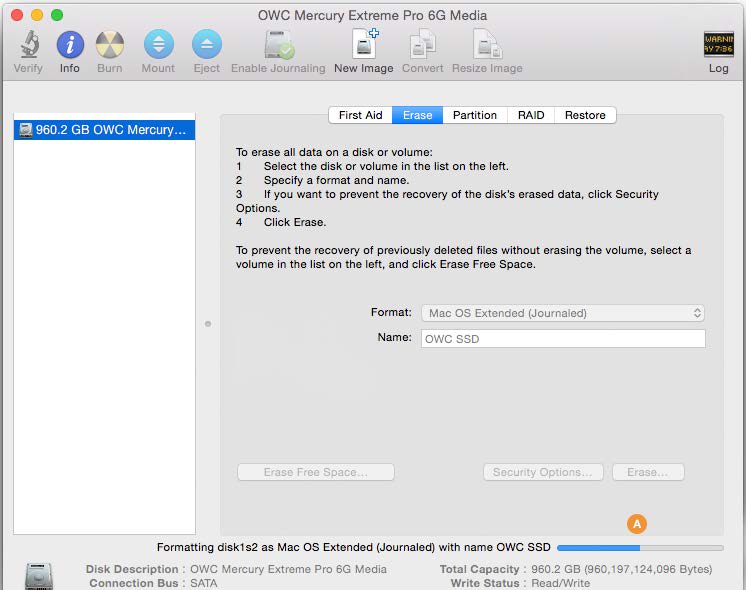Click the Burn disc icon
This screenshot has width=746, height=590.
click(x=110, y=45)
